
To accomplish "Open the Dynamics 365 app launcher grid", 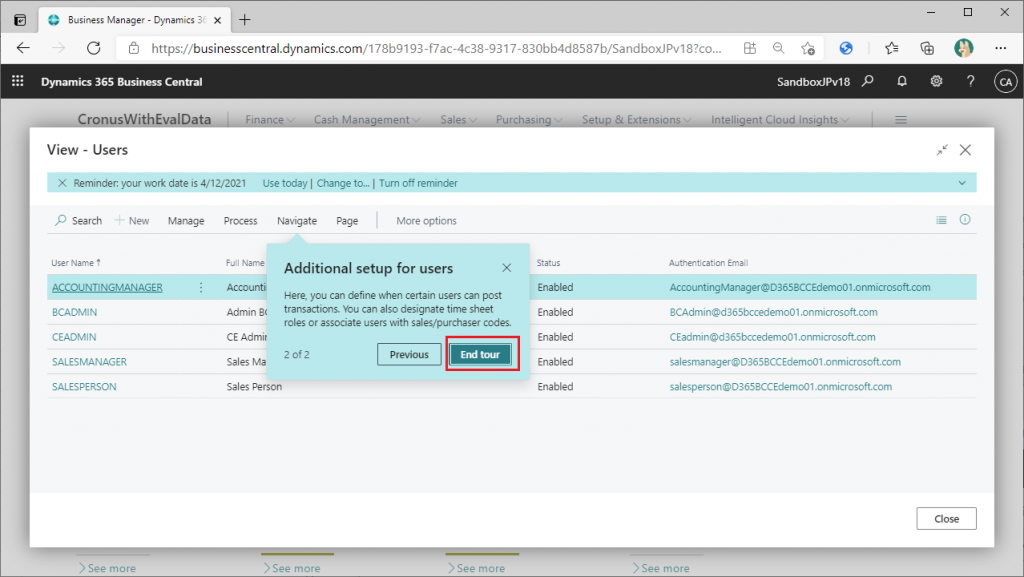I will 18,81.
